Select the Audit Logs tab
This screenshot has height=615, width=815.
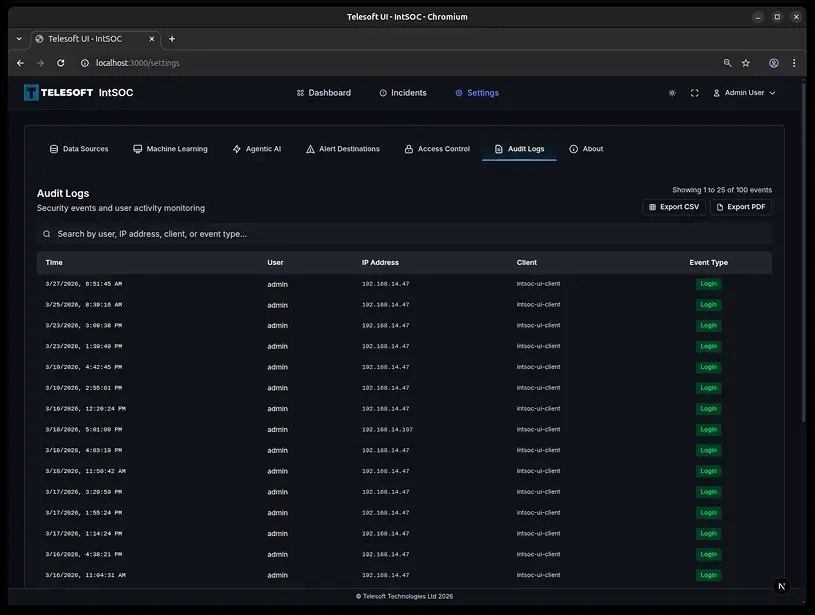coord(519,149)
